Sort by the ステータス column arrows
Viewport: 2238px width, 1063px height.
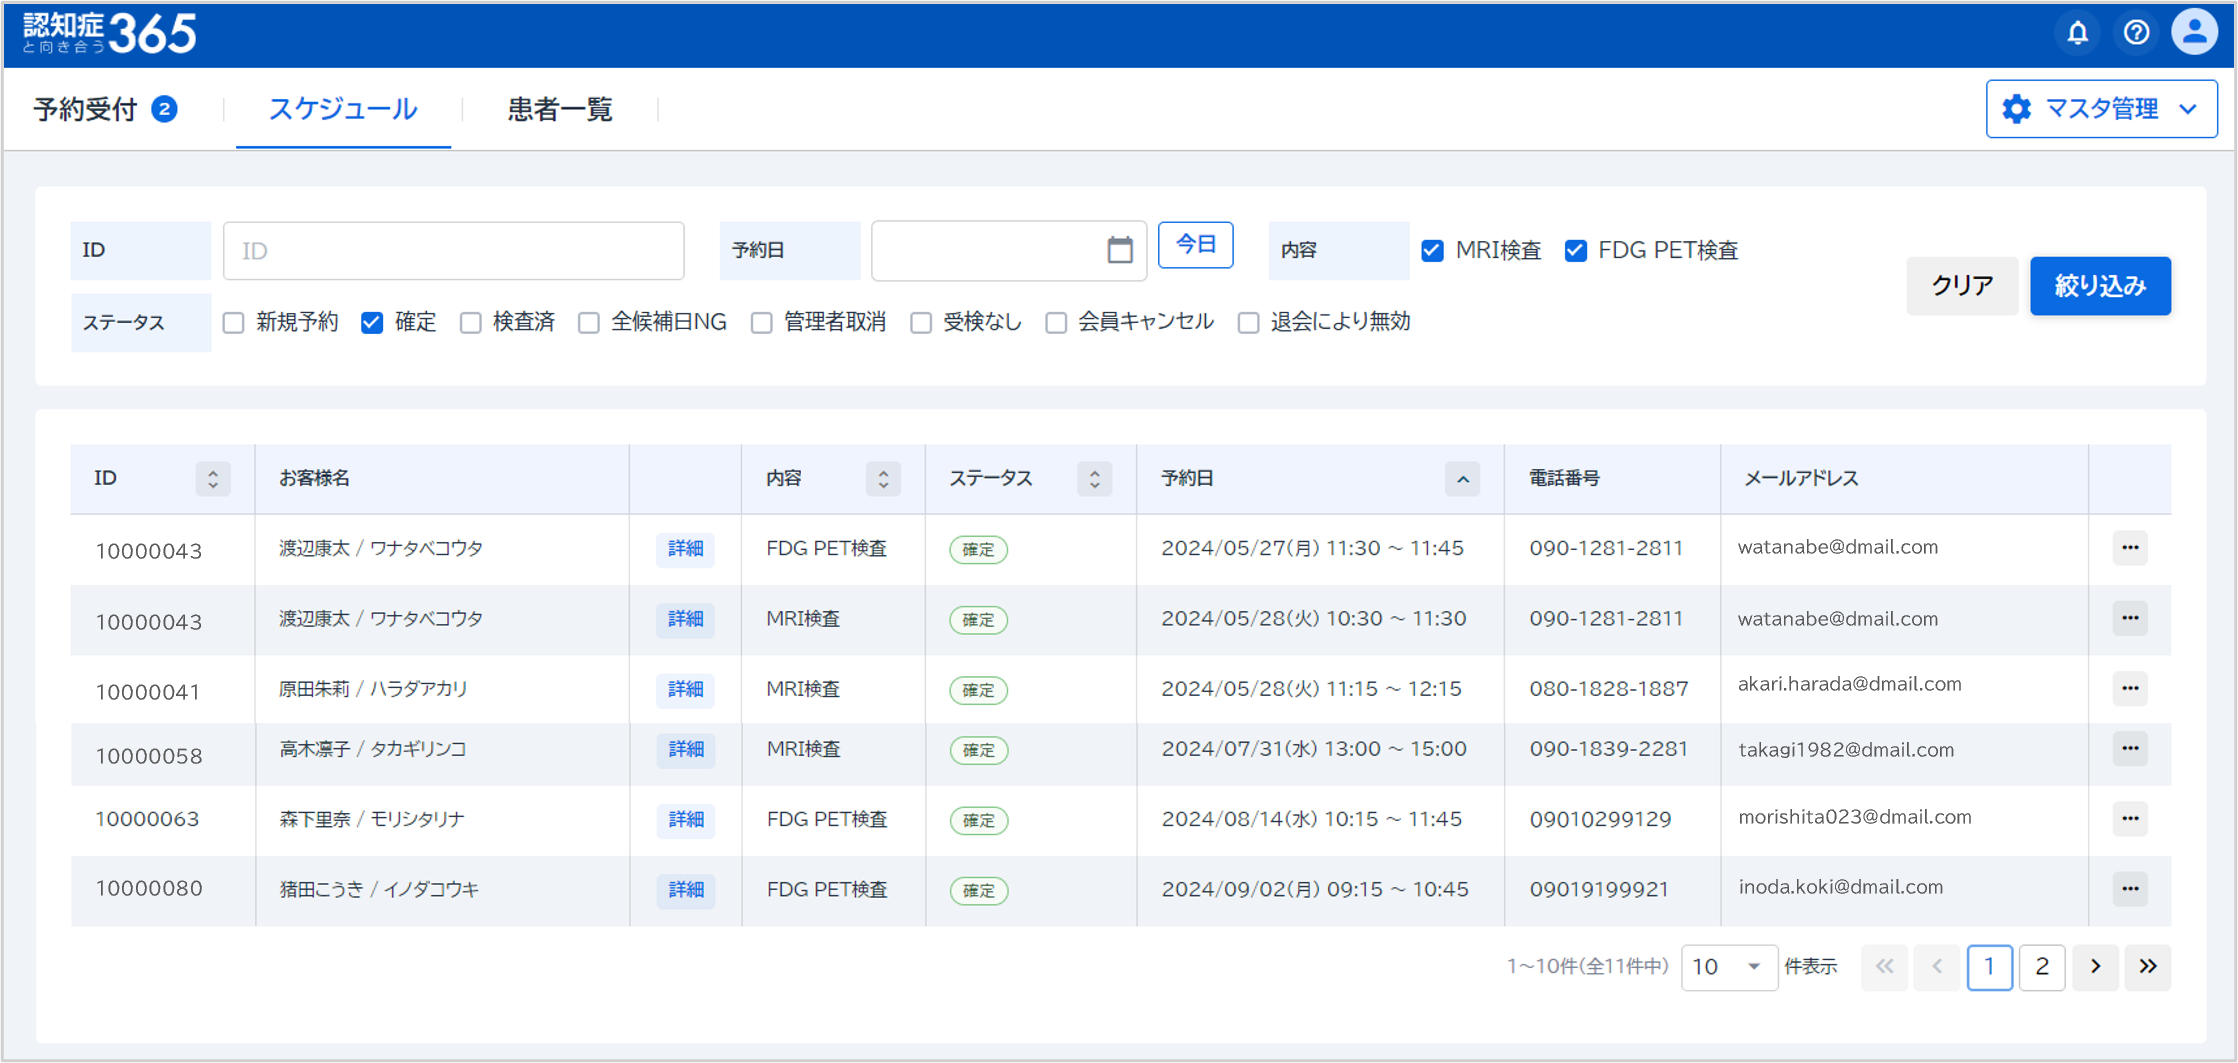point(1094,479)
